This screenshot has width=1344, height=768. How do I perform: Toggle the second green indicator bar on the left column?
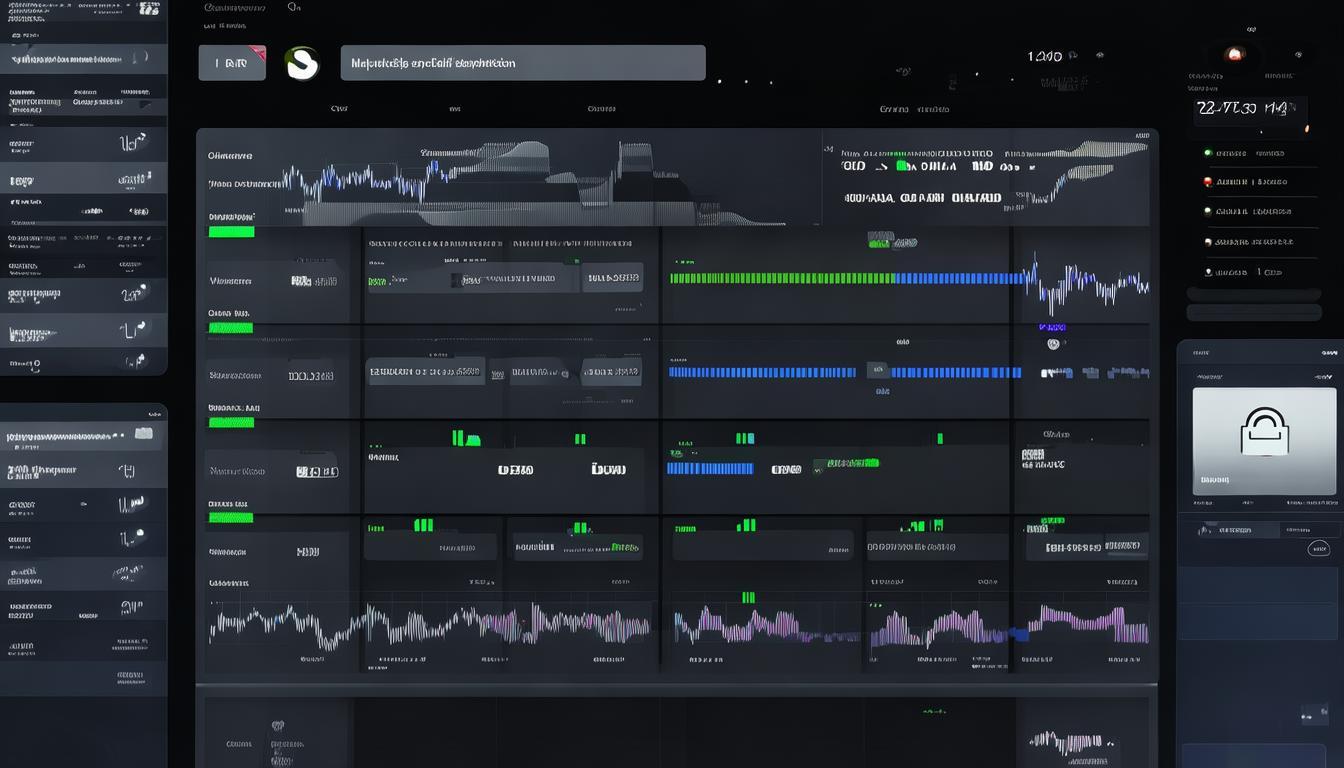click(x=231, y=327)
